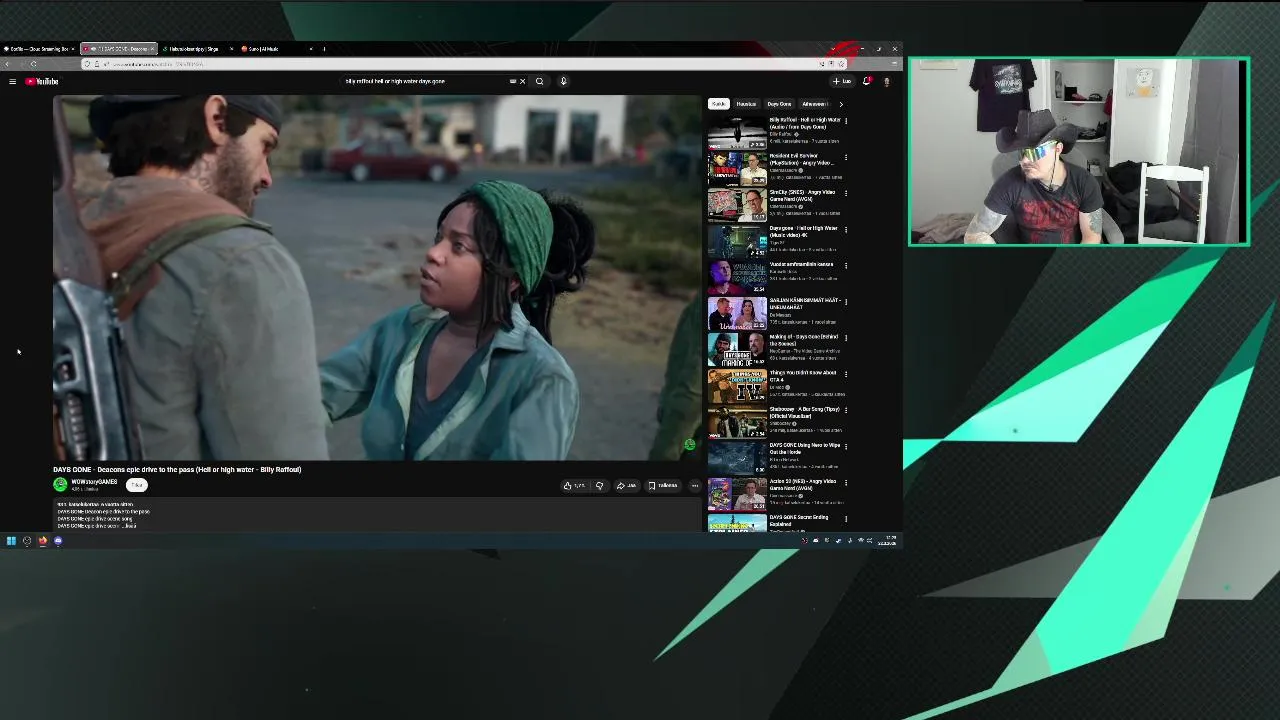
Task: Open the Discord taskbar icon
Action: pyautogui.click(x=58, y=541)
